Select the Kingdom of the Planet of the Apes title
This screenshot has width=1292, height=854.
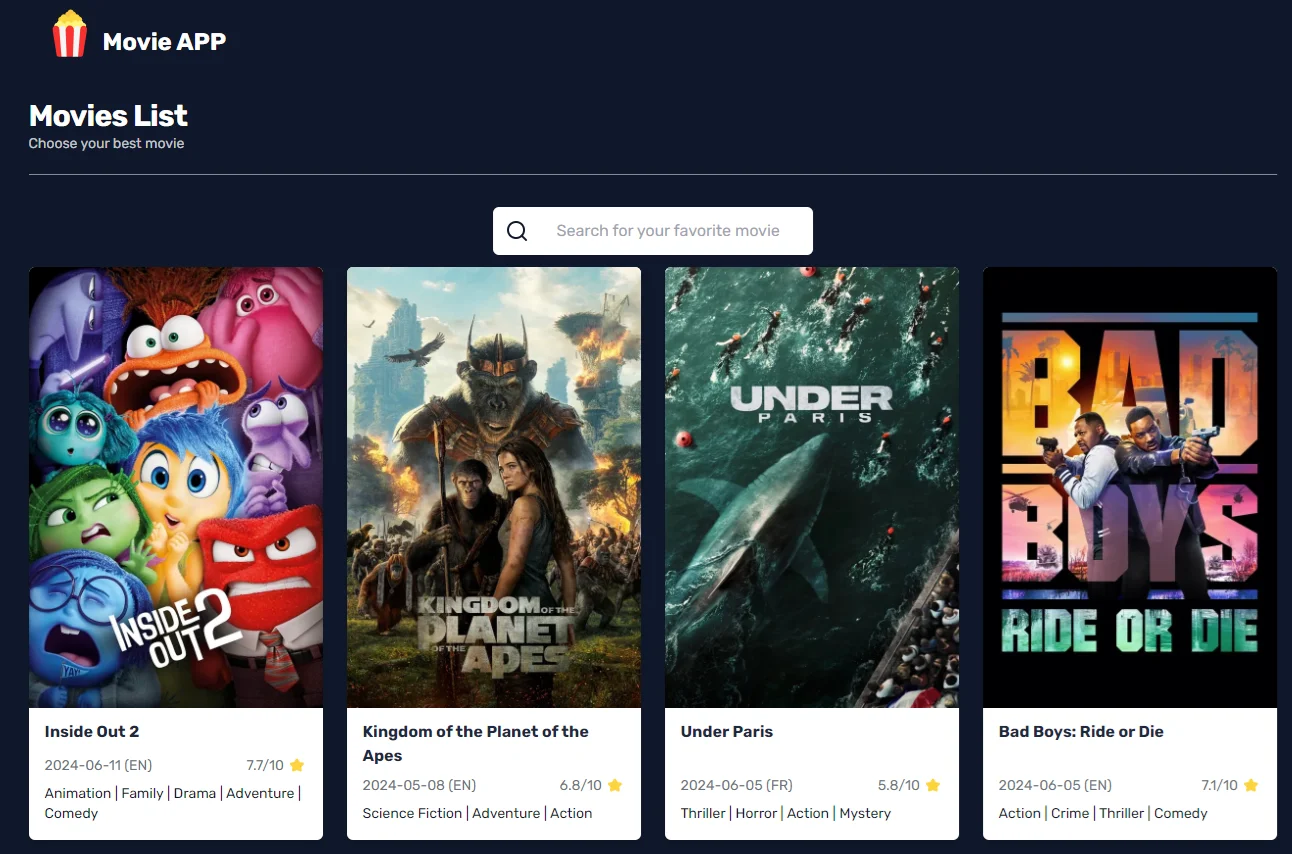(476, 743)
